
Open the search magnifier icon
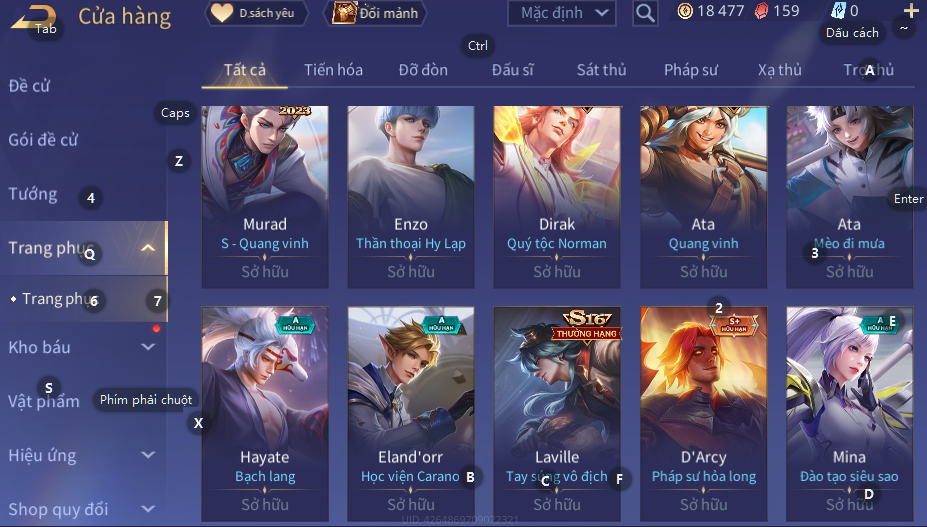pos(645,12)
